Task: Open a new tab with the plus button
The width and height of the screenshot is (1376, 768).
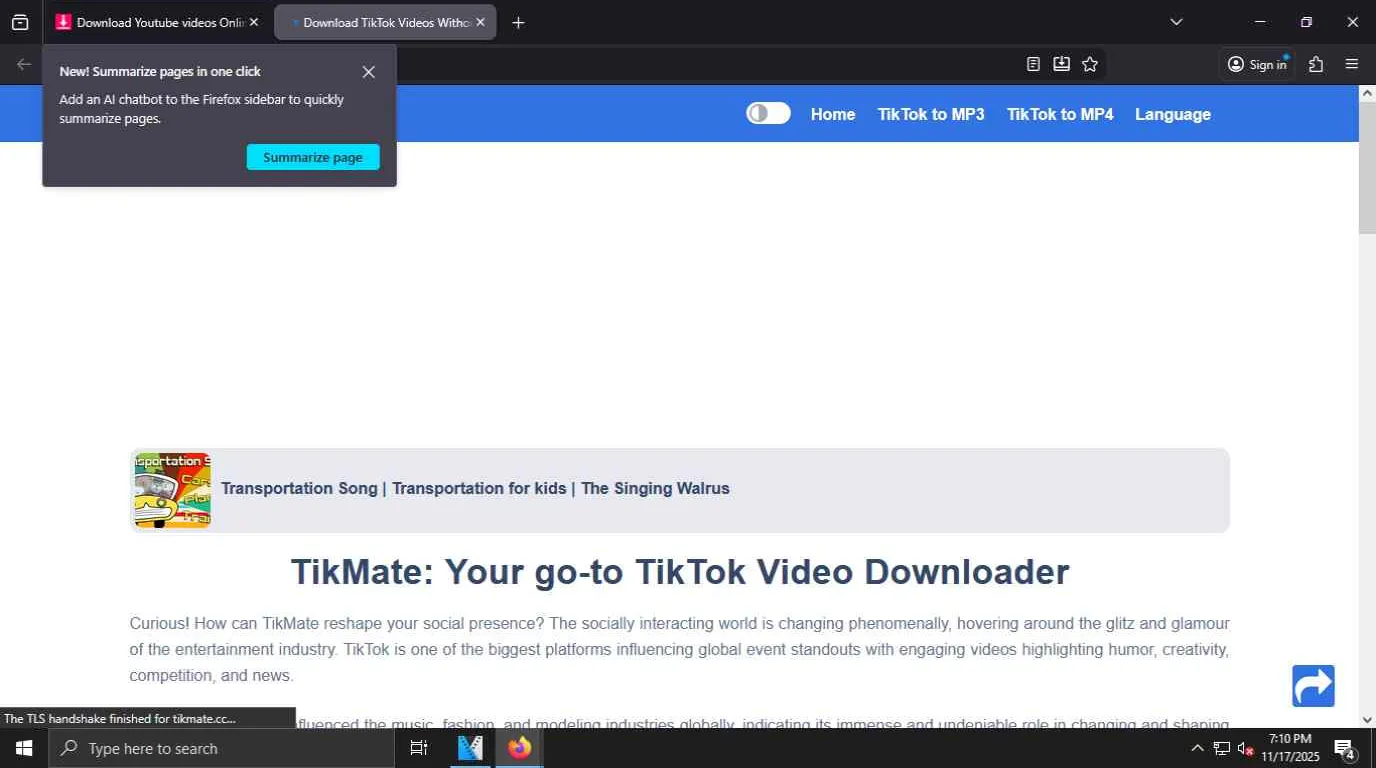Action: click(518, 22)
